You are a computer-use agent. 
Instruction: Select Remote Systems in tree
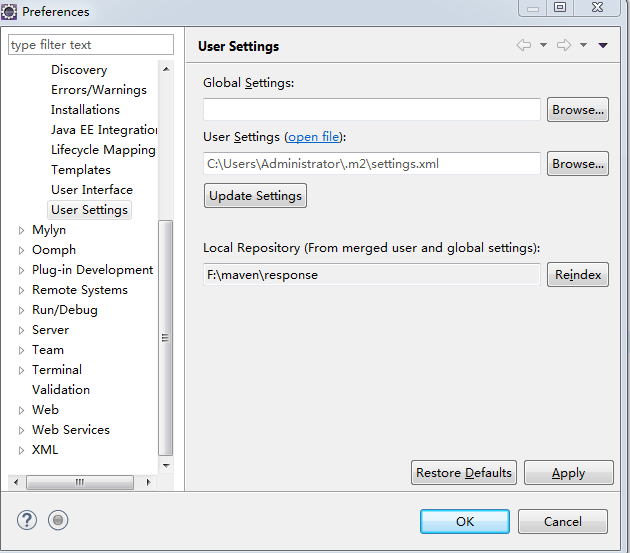tap(80, 290)
